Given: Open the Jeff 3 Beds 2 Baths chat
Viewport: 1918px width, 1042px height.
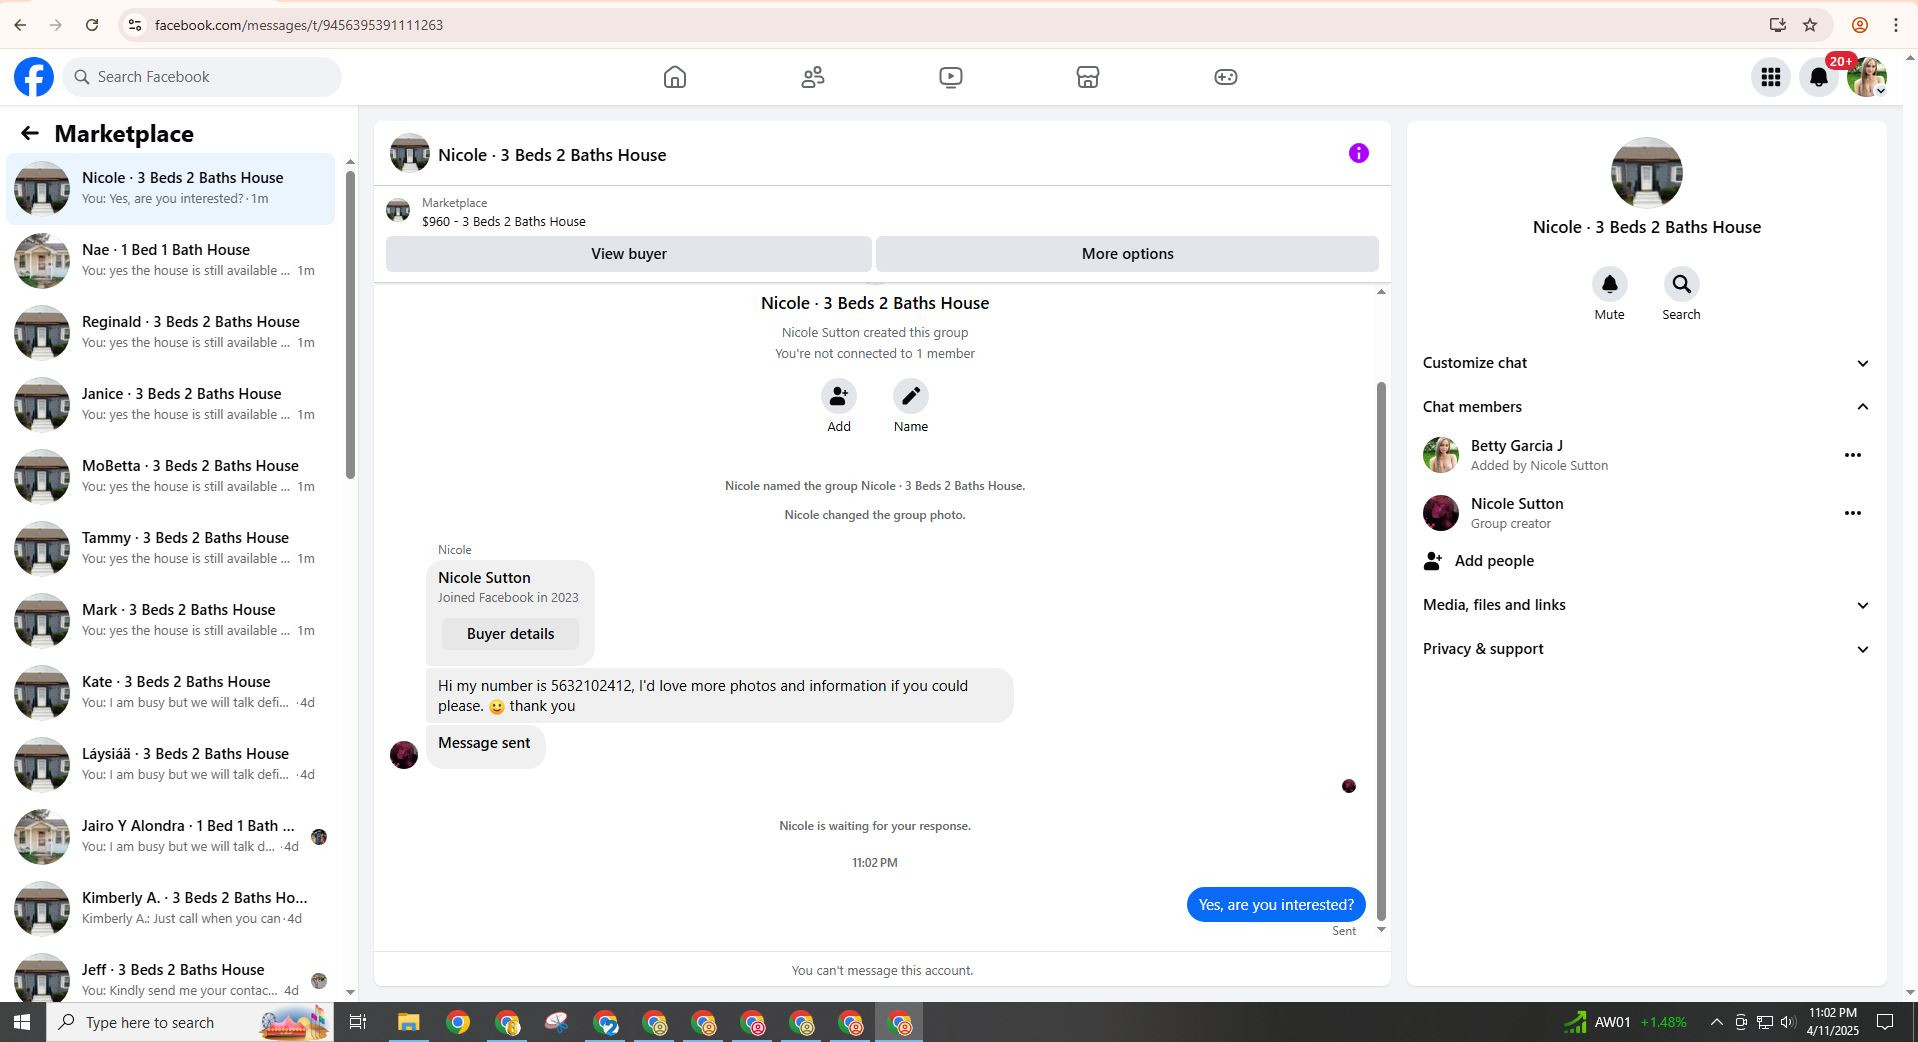Looking at the screenshot, I should [x=171, y=978].
